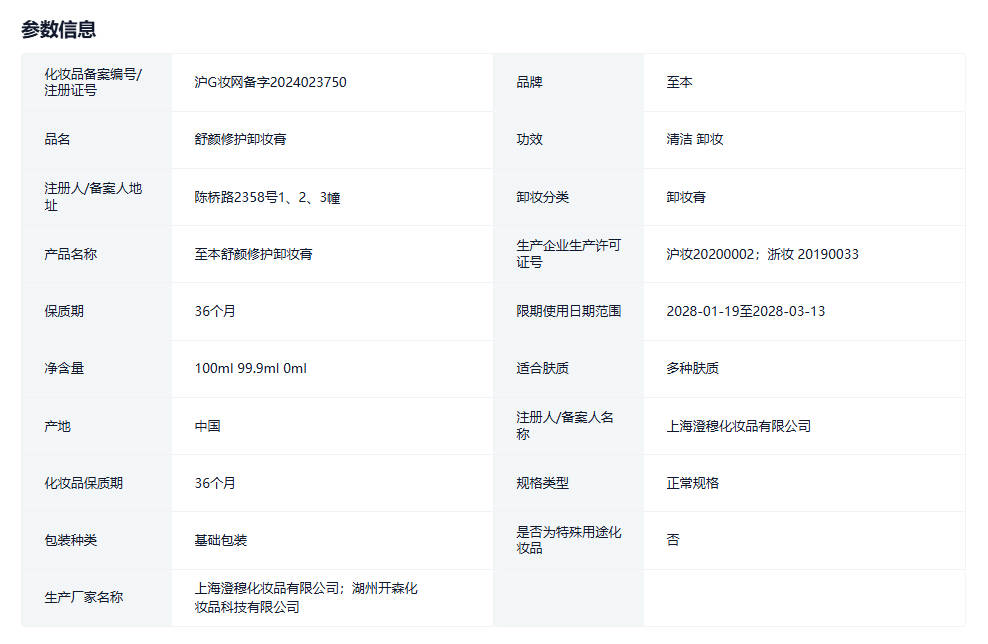This screenshot has width=988, height=644.
Task: Click the address 陈桥路2358号1、2、3幢
Action: pos(267,197)
